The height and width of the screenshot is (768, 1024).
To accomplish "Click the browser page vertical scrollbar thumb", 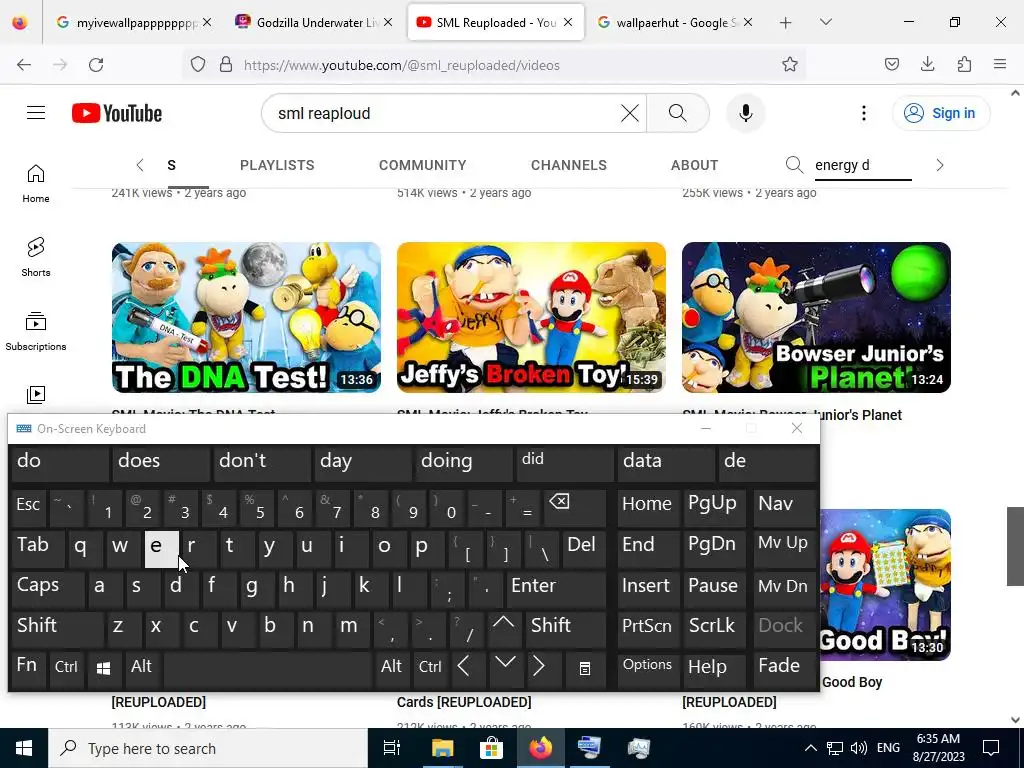I will coord(1015,546).
